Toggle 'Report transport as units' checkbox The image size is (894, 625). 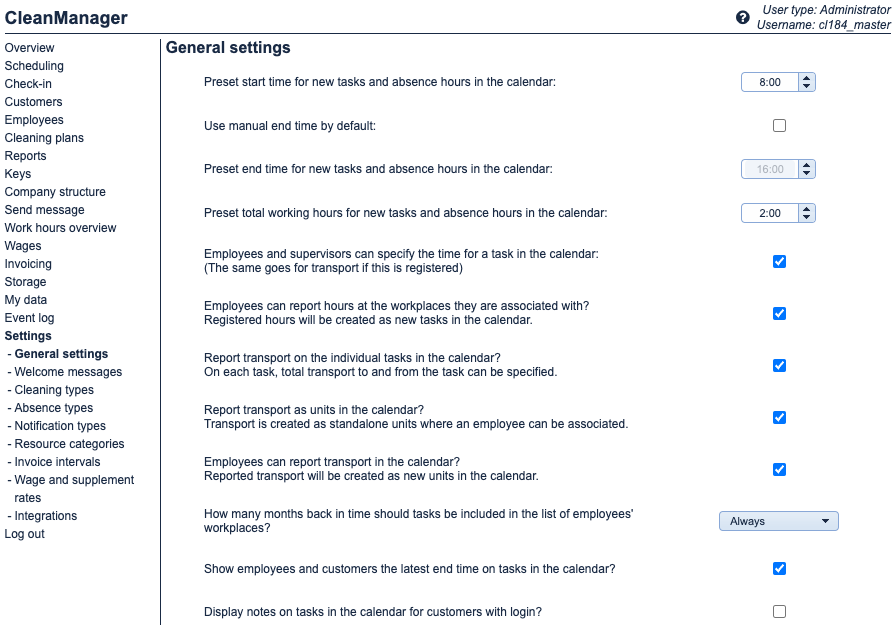(780, 417)
